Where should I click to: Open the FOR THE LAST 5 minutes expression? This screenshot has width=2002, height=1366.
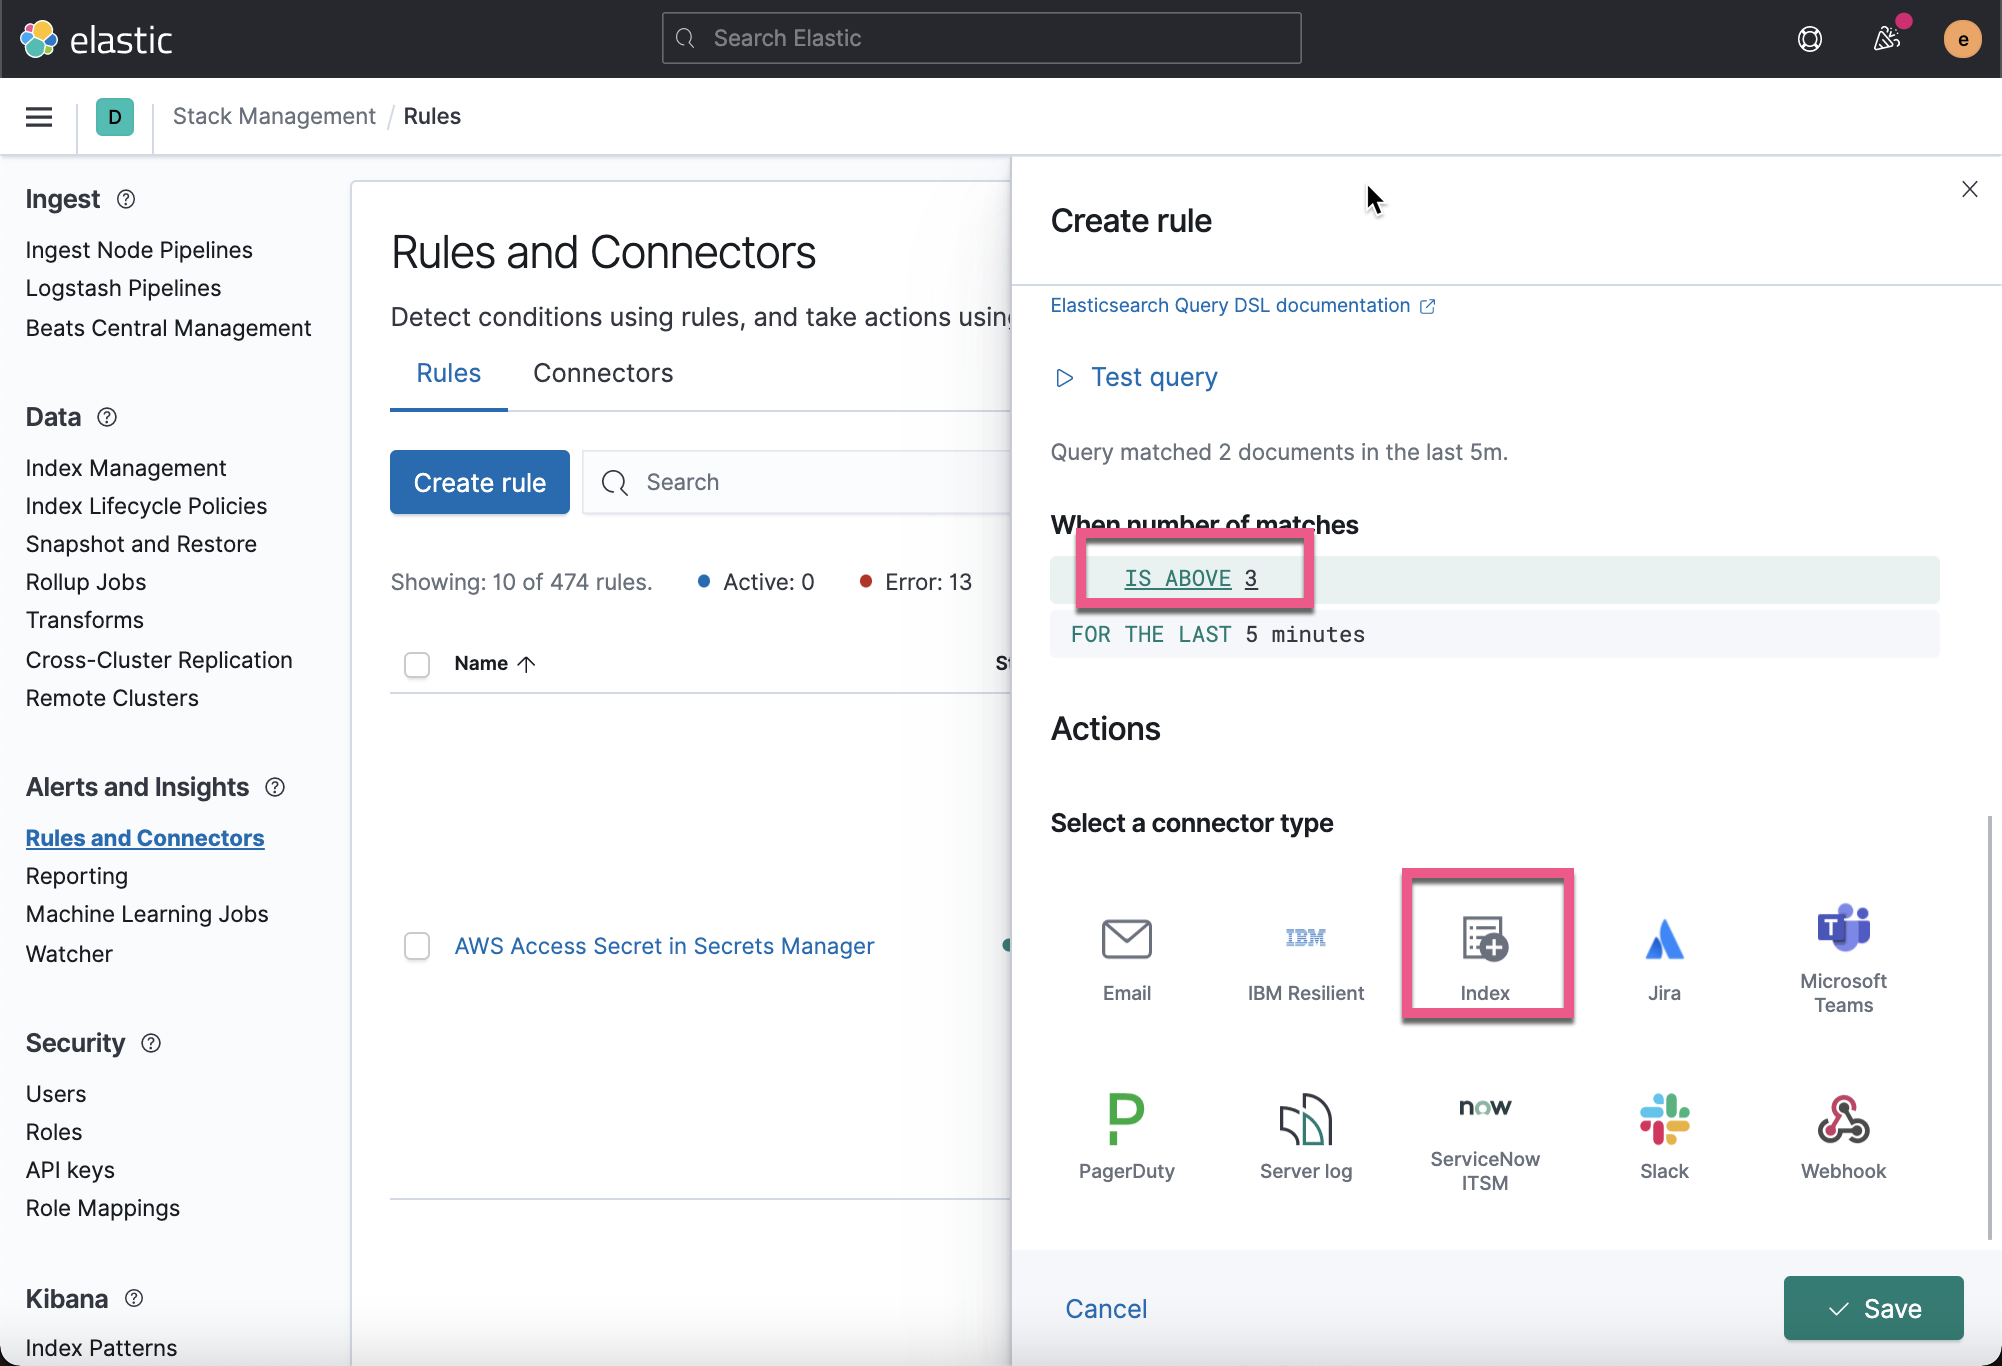tap(1217, 635)
